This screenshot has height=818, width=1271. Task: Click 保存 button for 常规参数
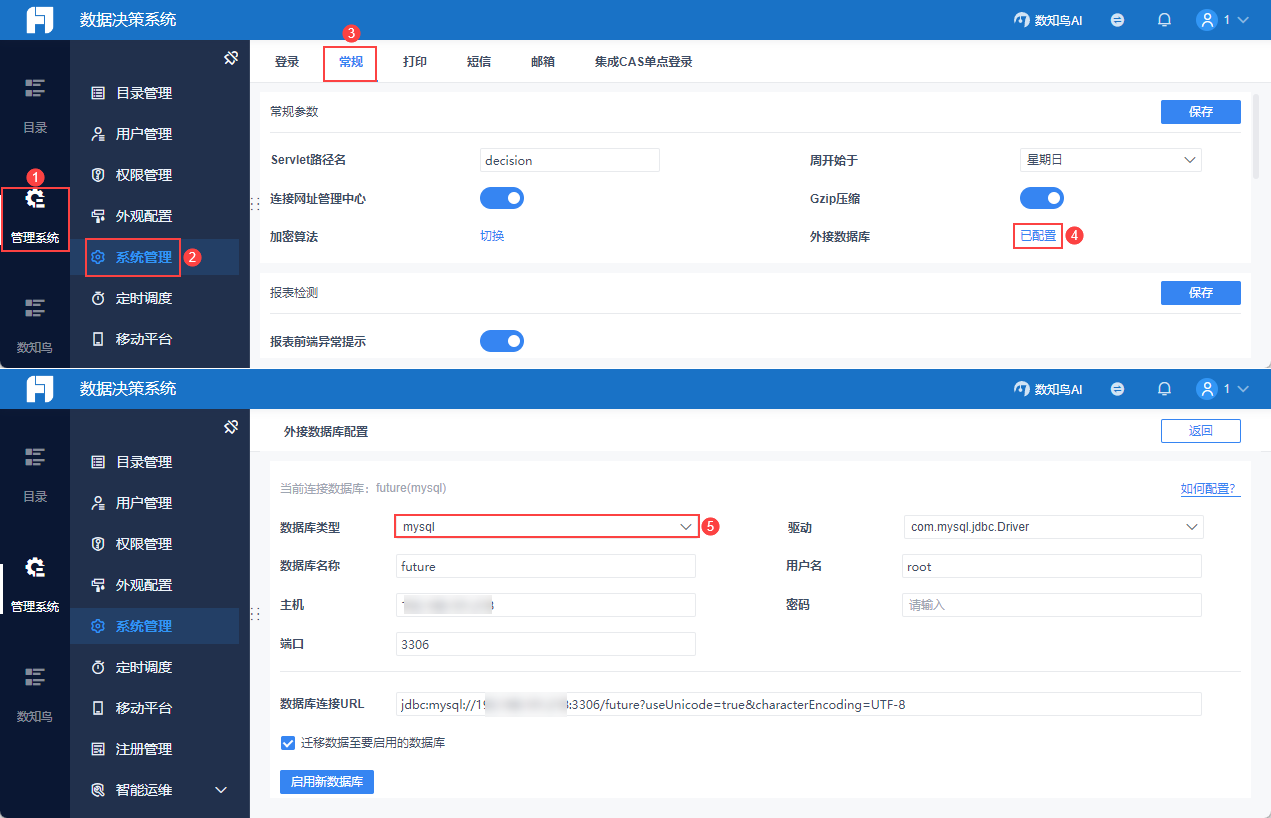tap(1201, 112)
